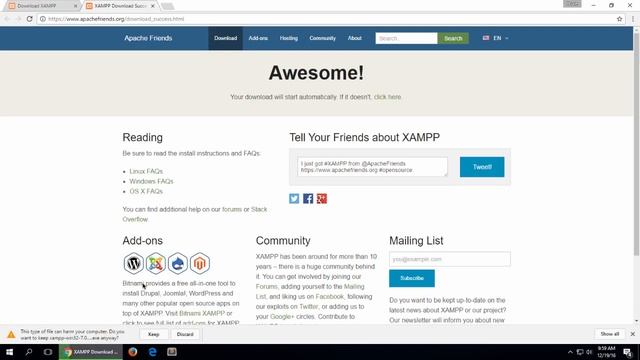640x360 pixels.
Task: Open the WordPress add-on icon
Action: (x=133, y=263)
